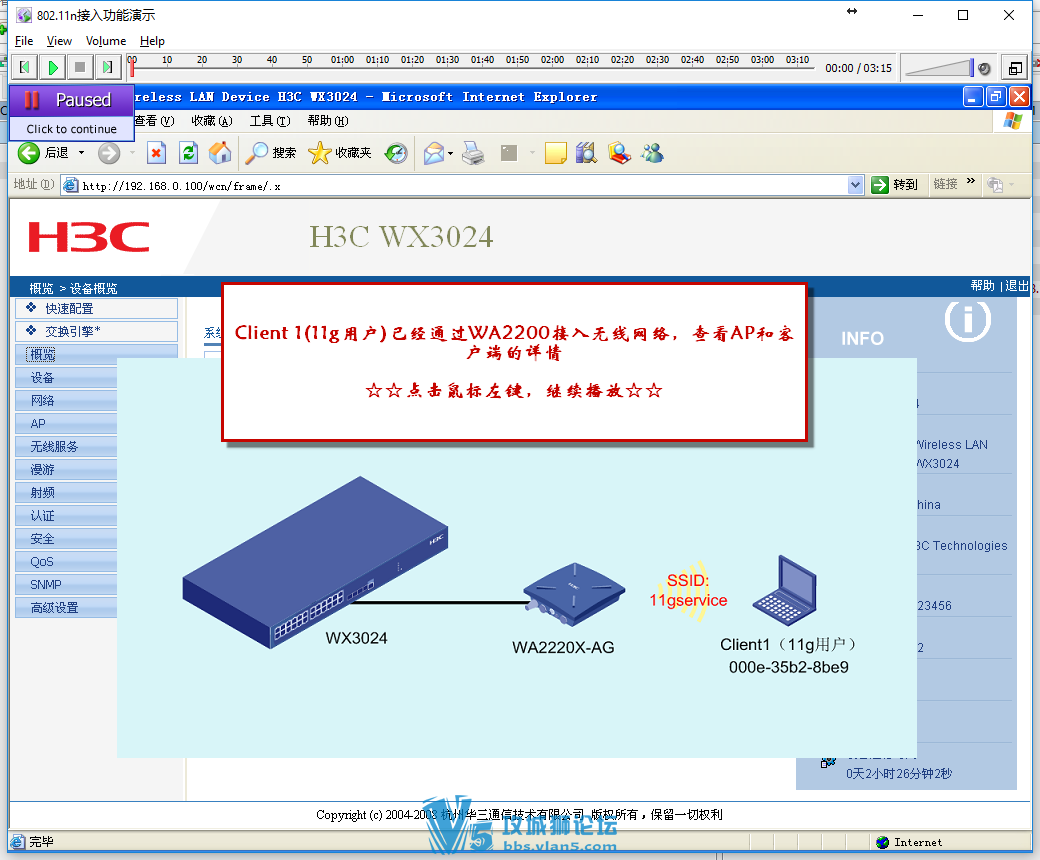The height and width of the screenshot is (860, 1040).
Task: Click the Messenger people icon
Action: click(652, 153)
